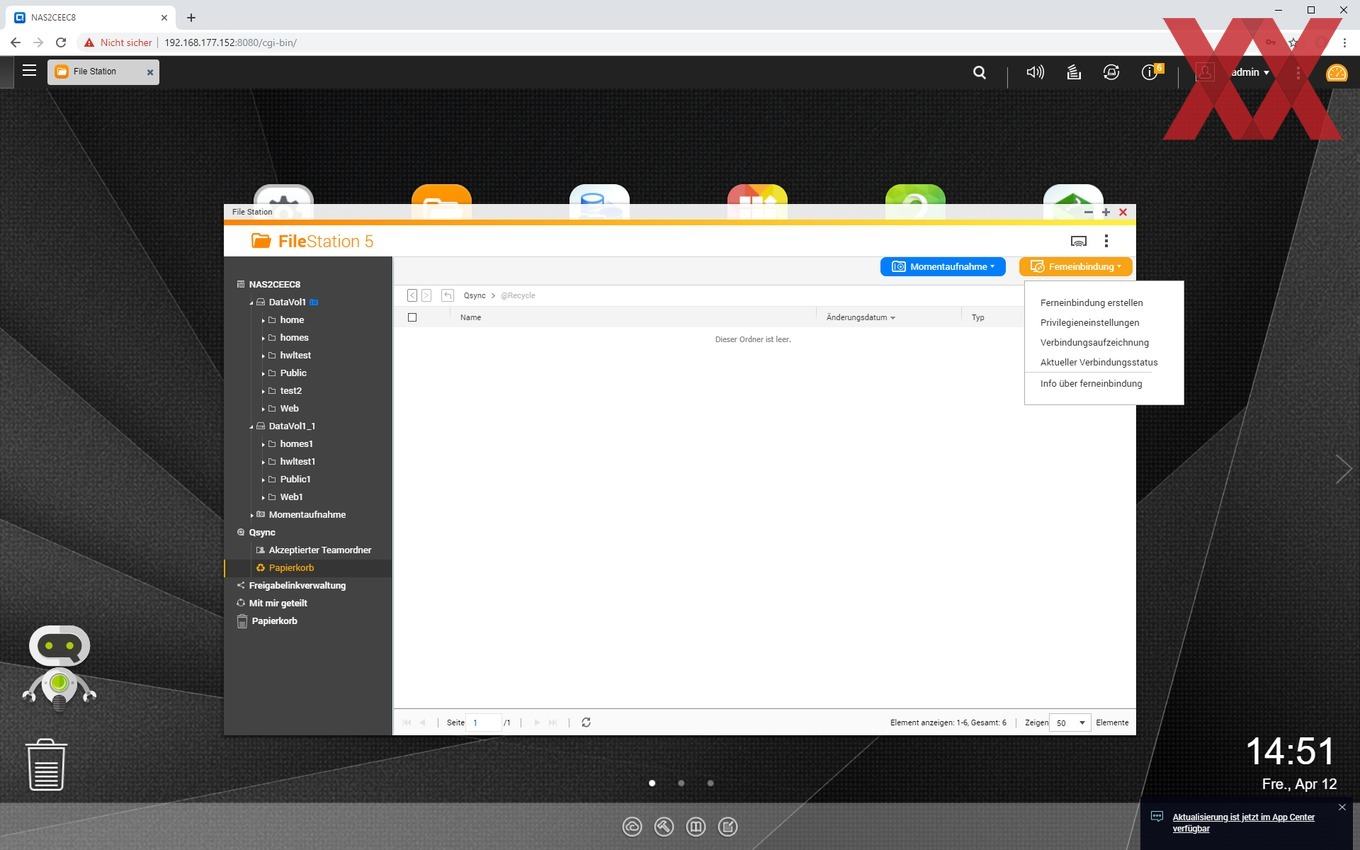Expand the Momentaufnahme tree node
This screenshot has width=1360, height=850.
click(x=252, y=515)
